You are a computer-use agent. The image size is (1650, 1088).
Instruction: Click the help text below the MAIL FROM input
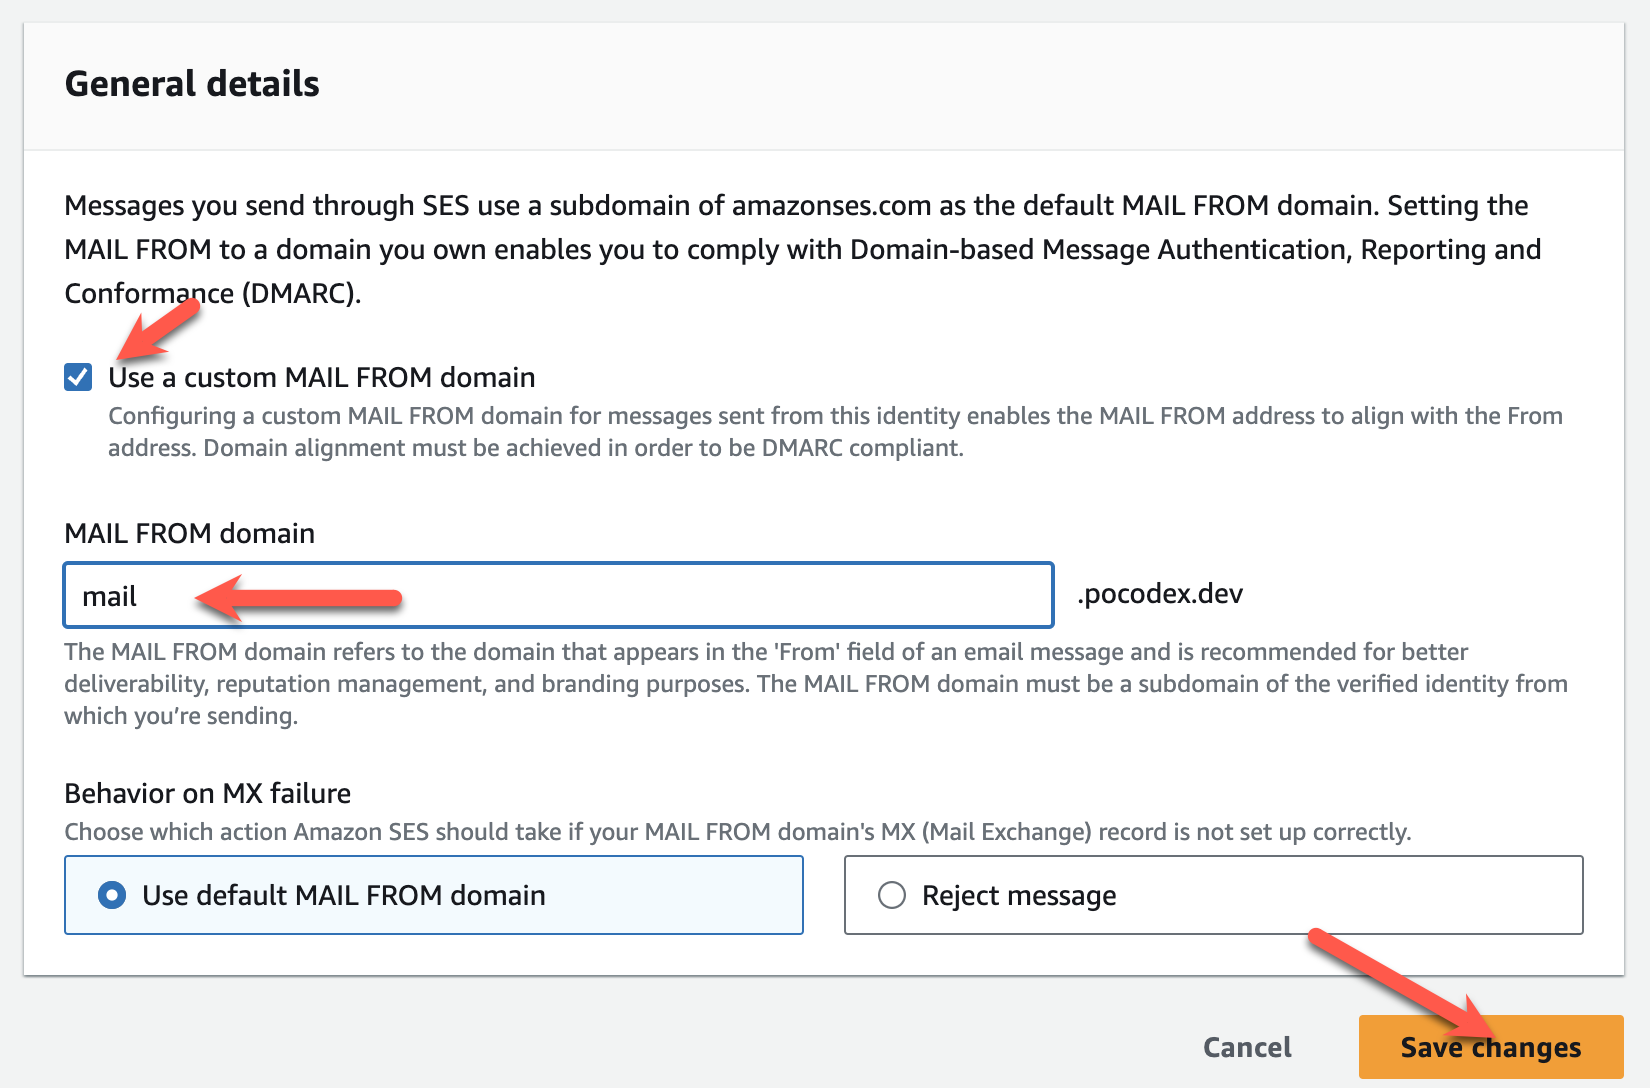[814, 683]
